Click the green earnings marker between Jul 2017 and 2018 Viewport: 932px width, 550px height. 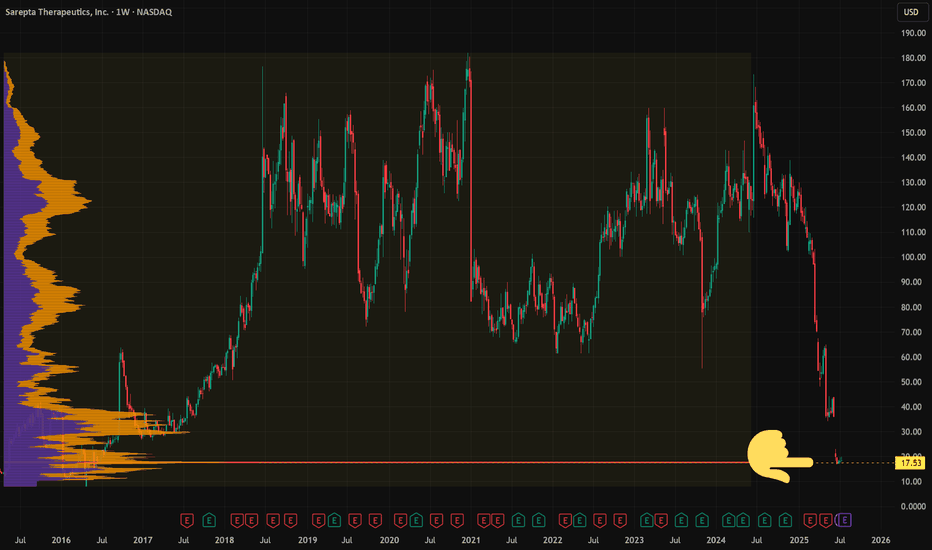click(209, 521)
